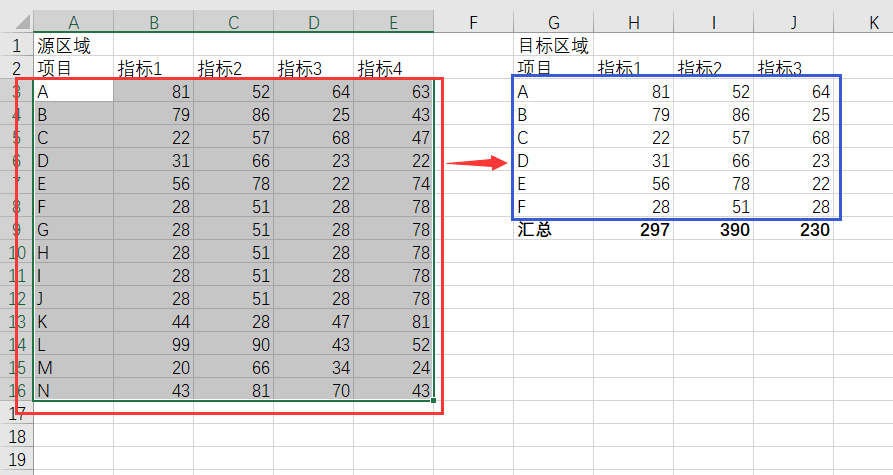
Task: Click value 68 in column D
Action: pos(314,137)
